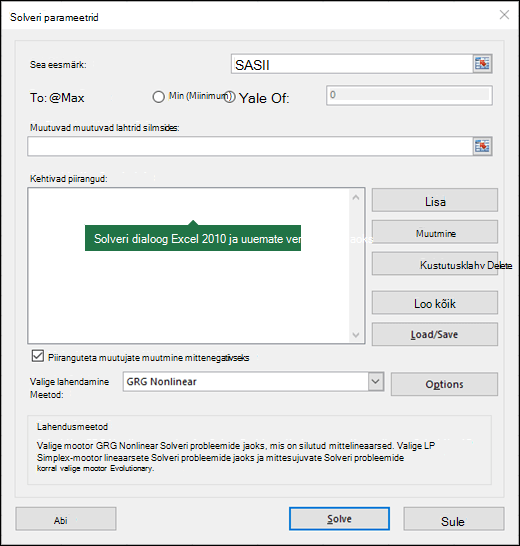Click the Sea eesmärk objective input field

pyautogui.click(x=352, y=64)
